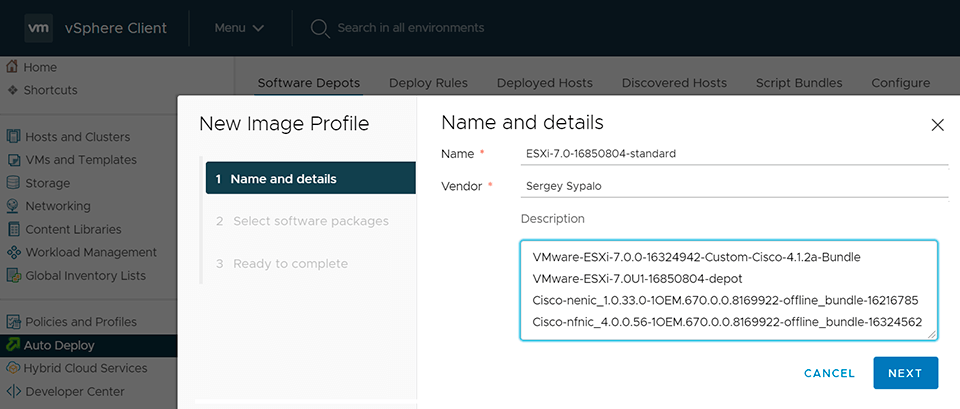The image size is (960, 409).
Task: Go to the Discovered Hosts tab
Action: tap(674, 83)
